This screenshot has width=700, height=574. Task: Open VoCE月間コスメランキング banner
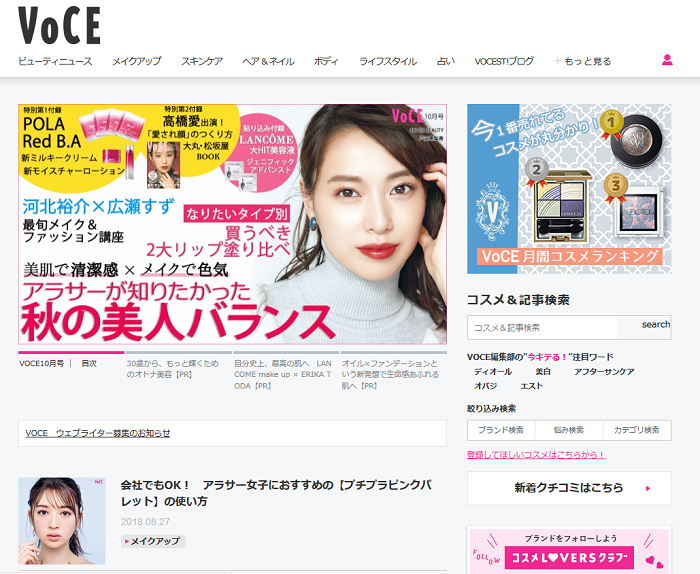(x=569, y=189)
